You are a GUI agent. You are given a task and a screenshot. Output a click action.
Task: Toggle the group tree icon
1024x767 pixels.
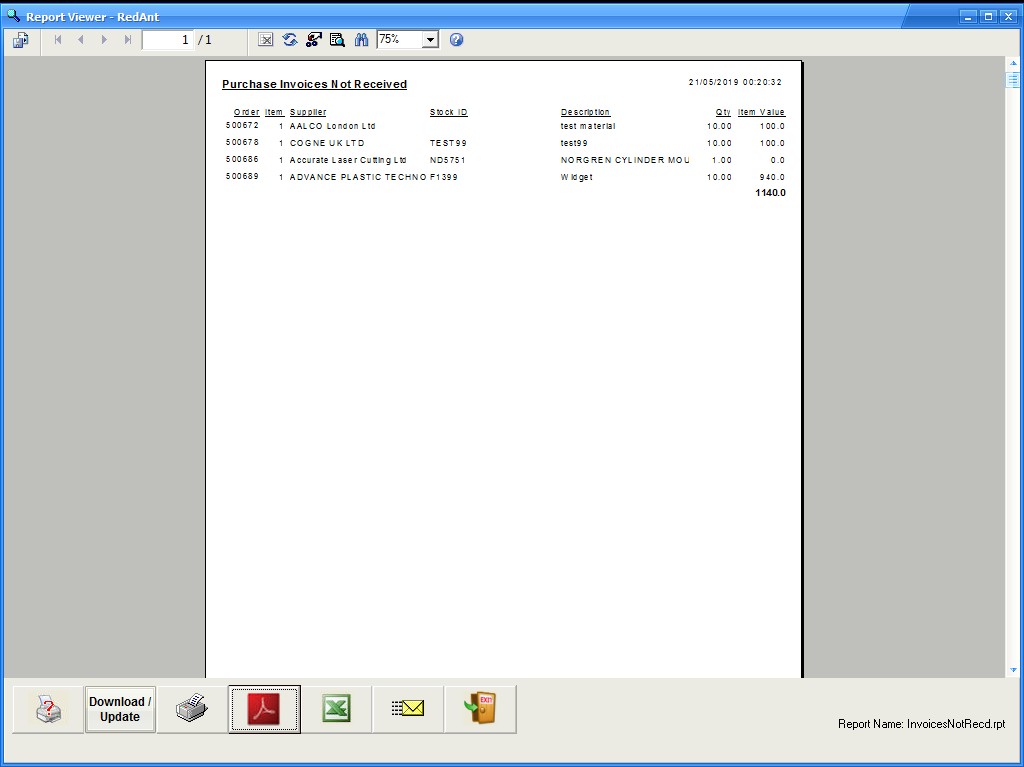click(x=314, y=40)
